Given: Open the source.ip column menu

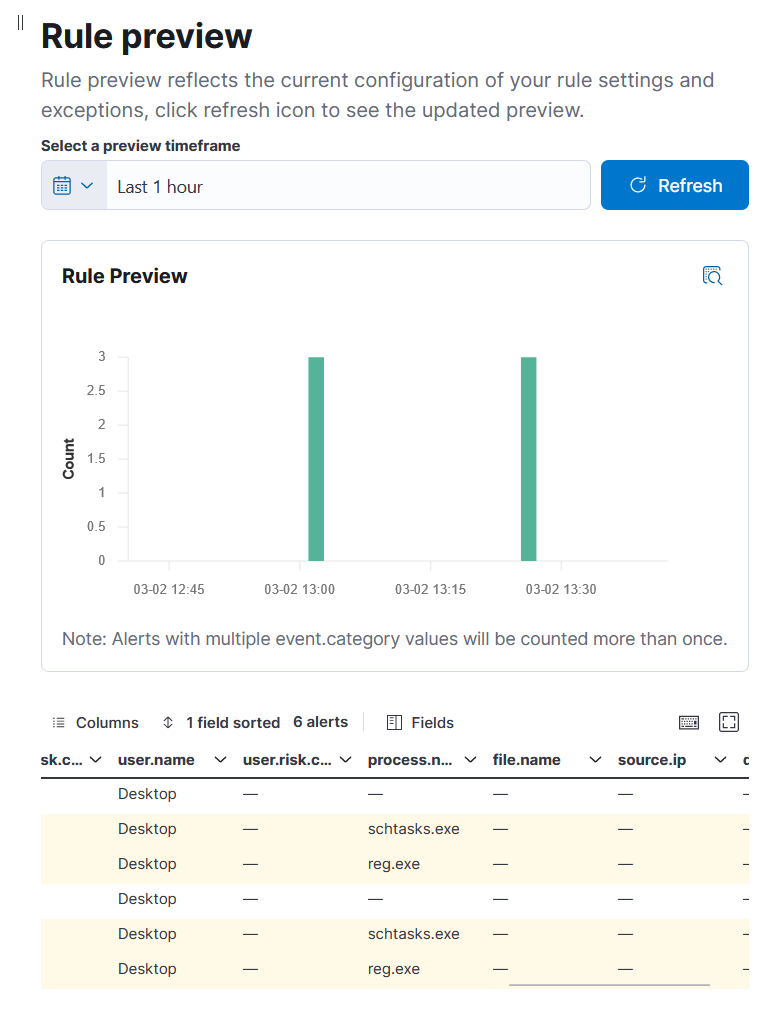Looking at the screenshot, I should pos(720,760).
